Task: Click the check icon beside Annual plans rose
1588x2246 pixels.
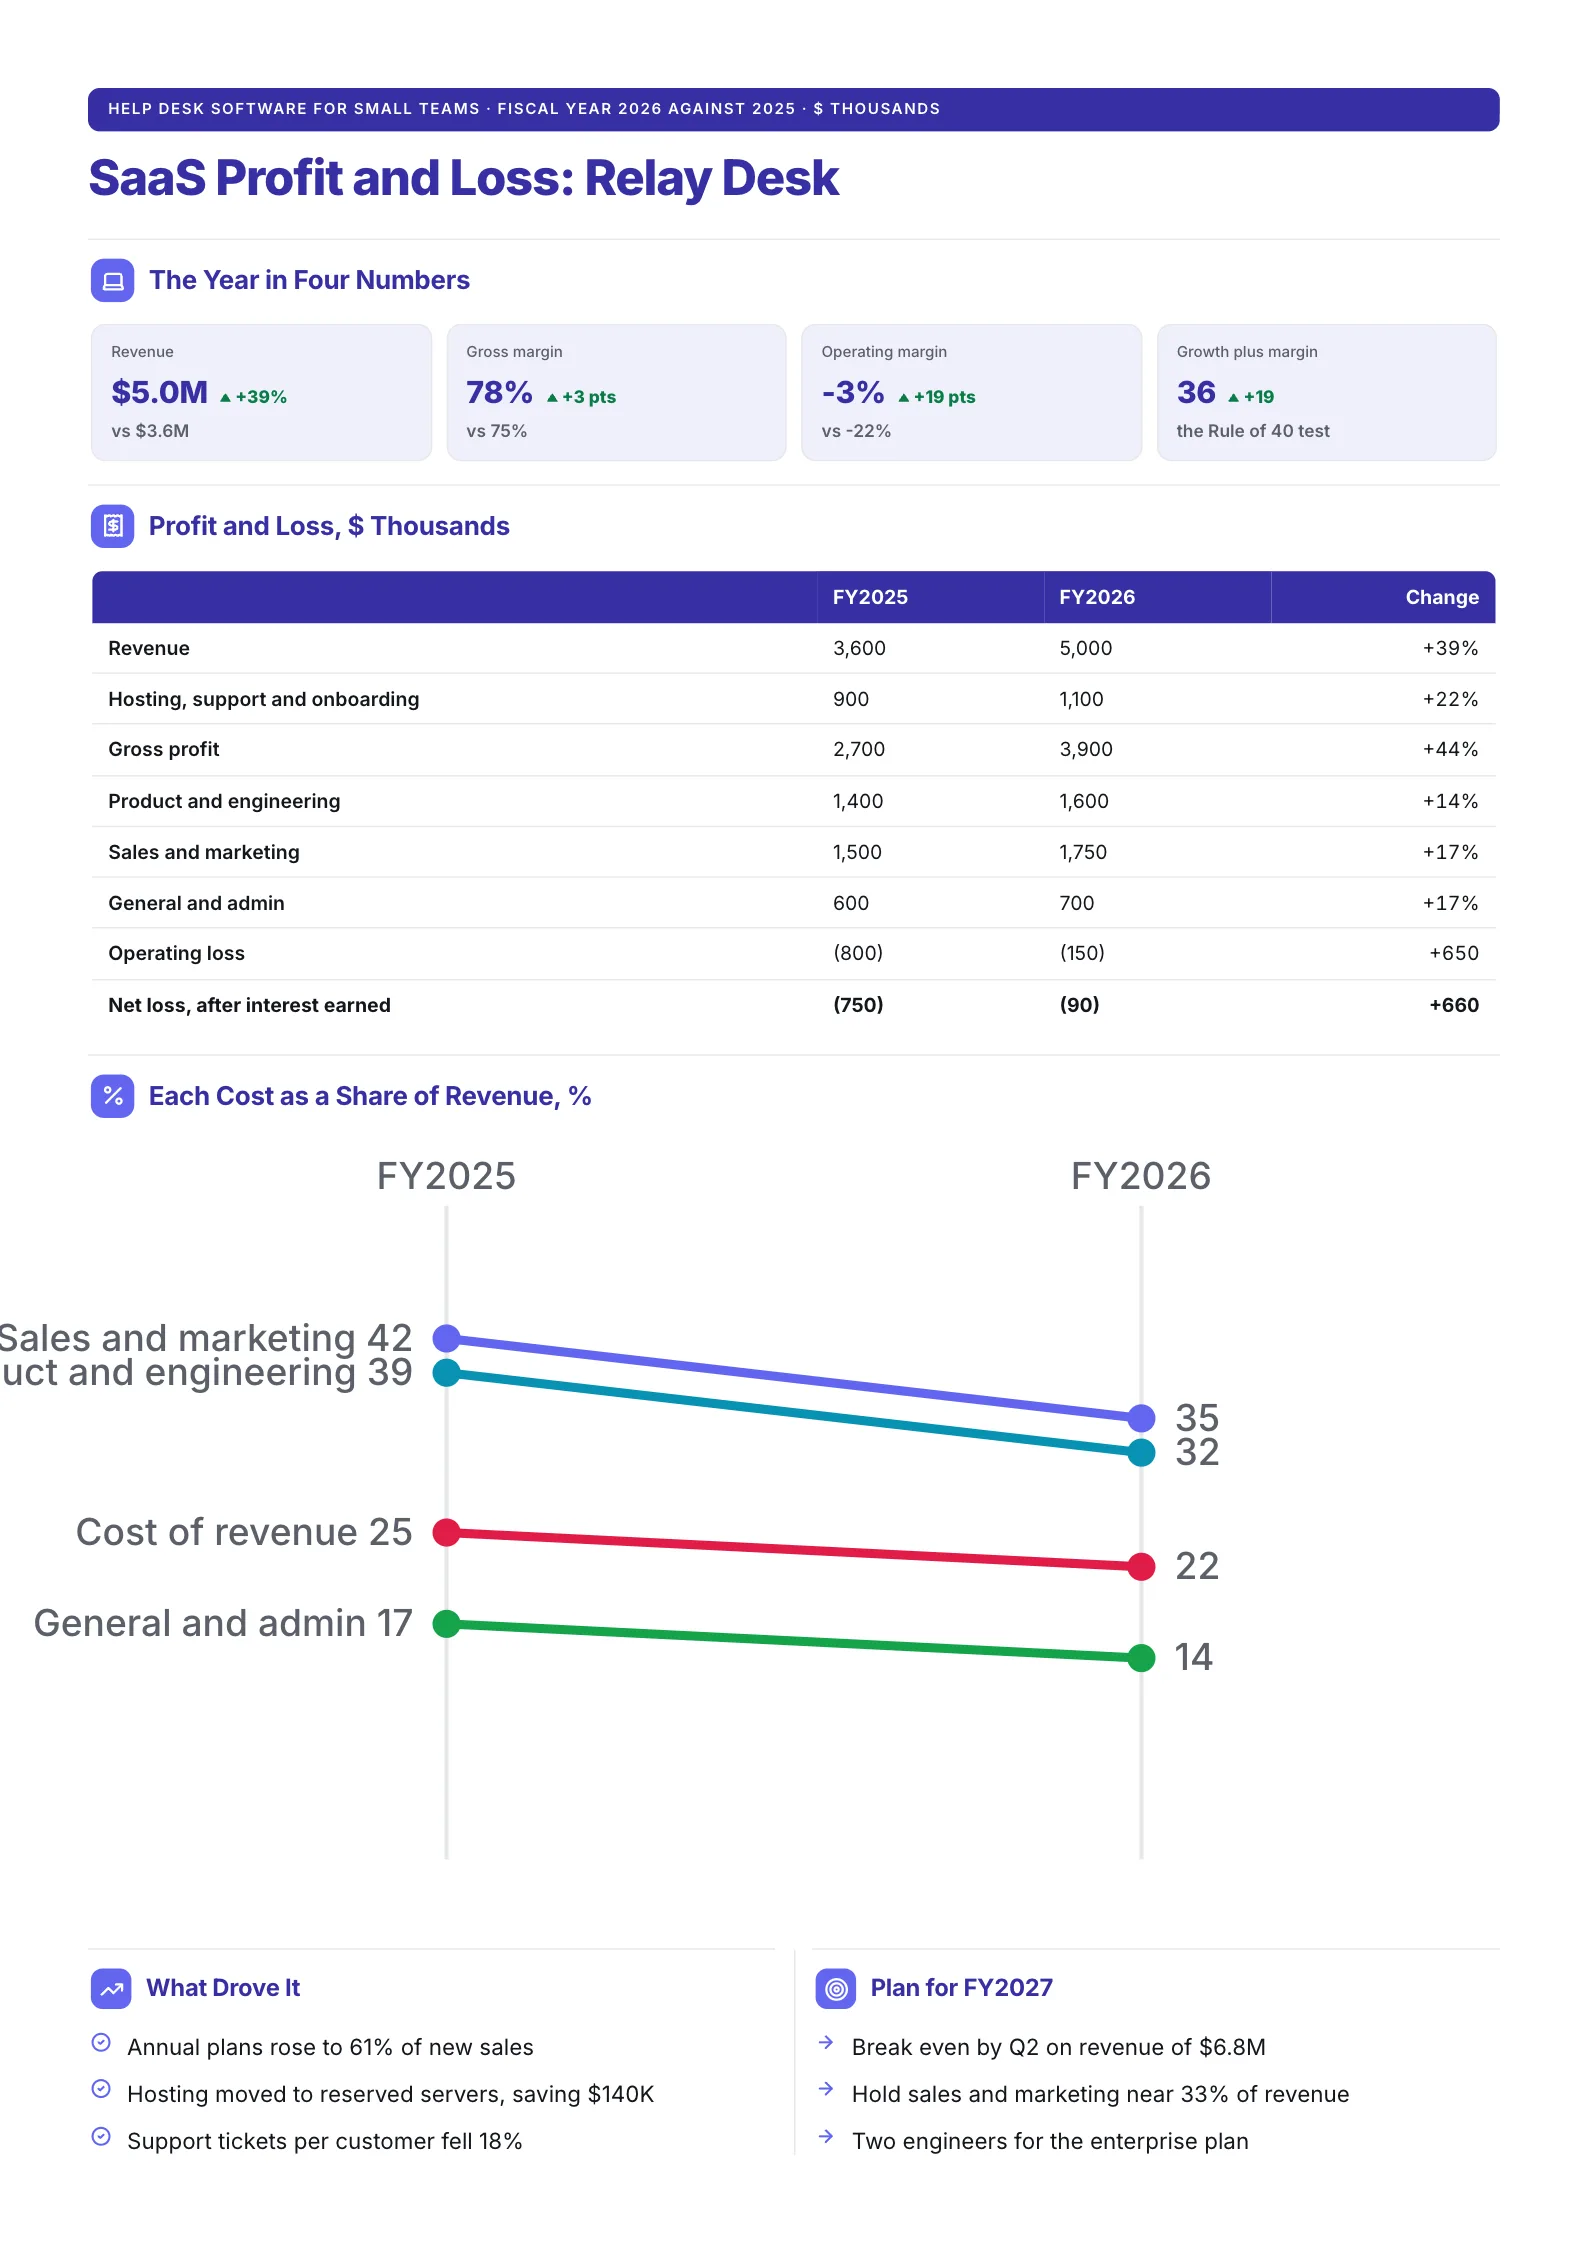Action: pyautogui.click(x=101, y=2042)
